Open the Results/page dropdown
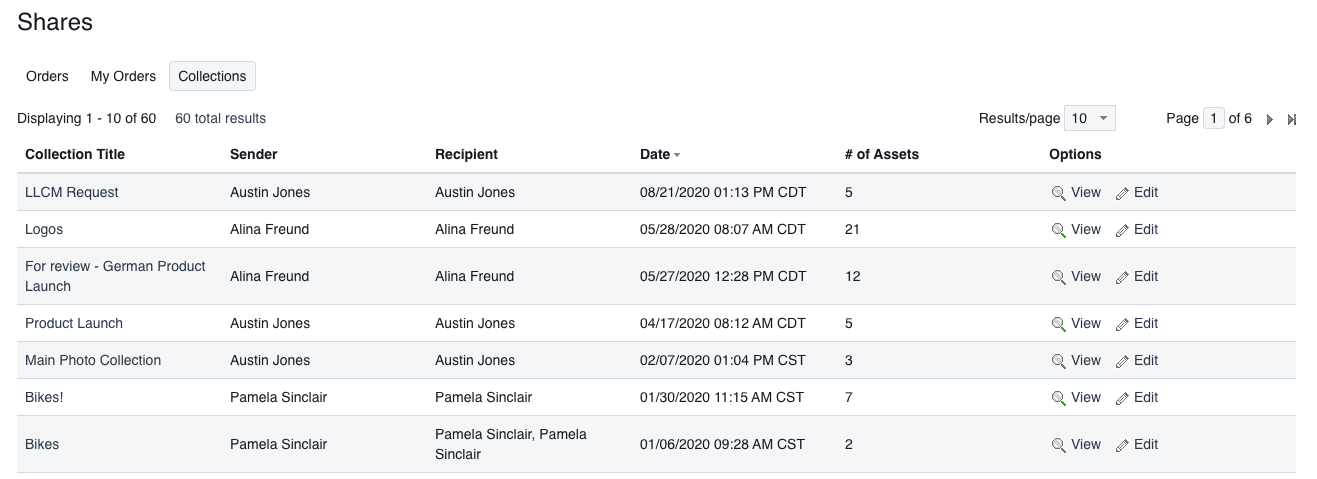Image resolution: width=1317 pixels, height=479 pixels. 1089,118
